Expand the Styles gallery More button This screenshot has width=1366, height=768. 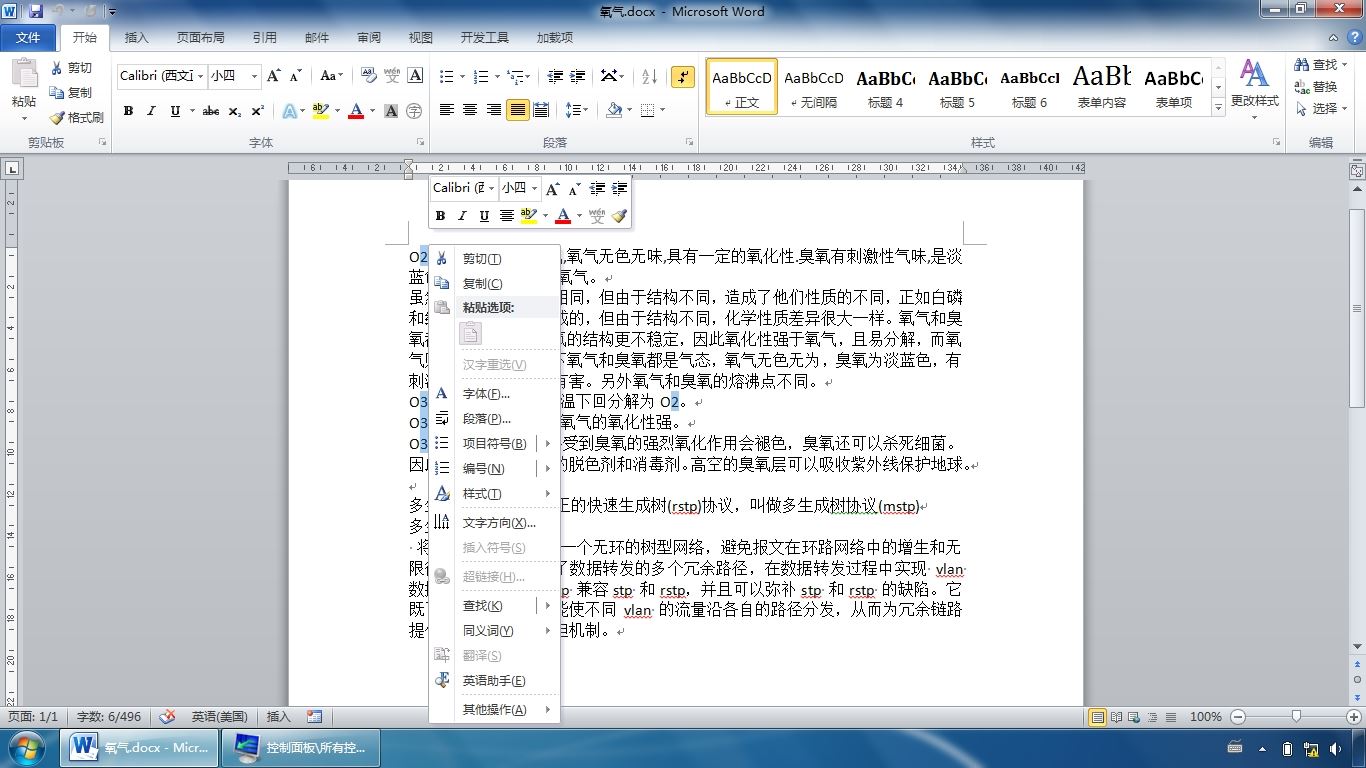tap(1218, 106)
